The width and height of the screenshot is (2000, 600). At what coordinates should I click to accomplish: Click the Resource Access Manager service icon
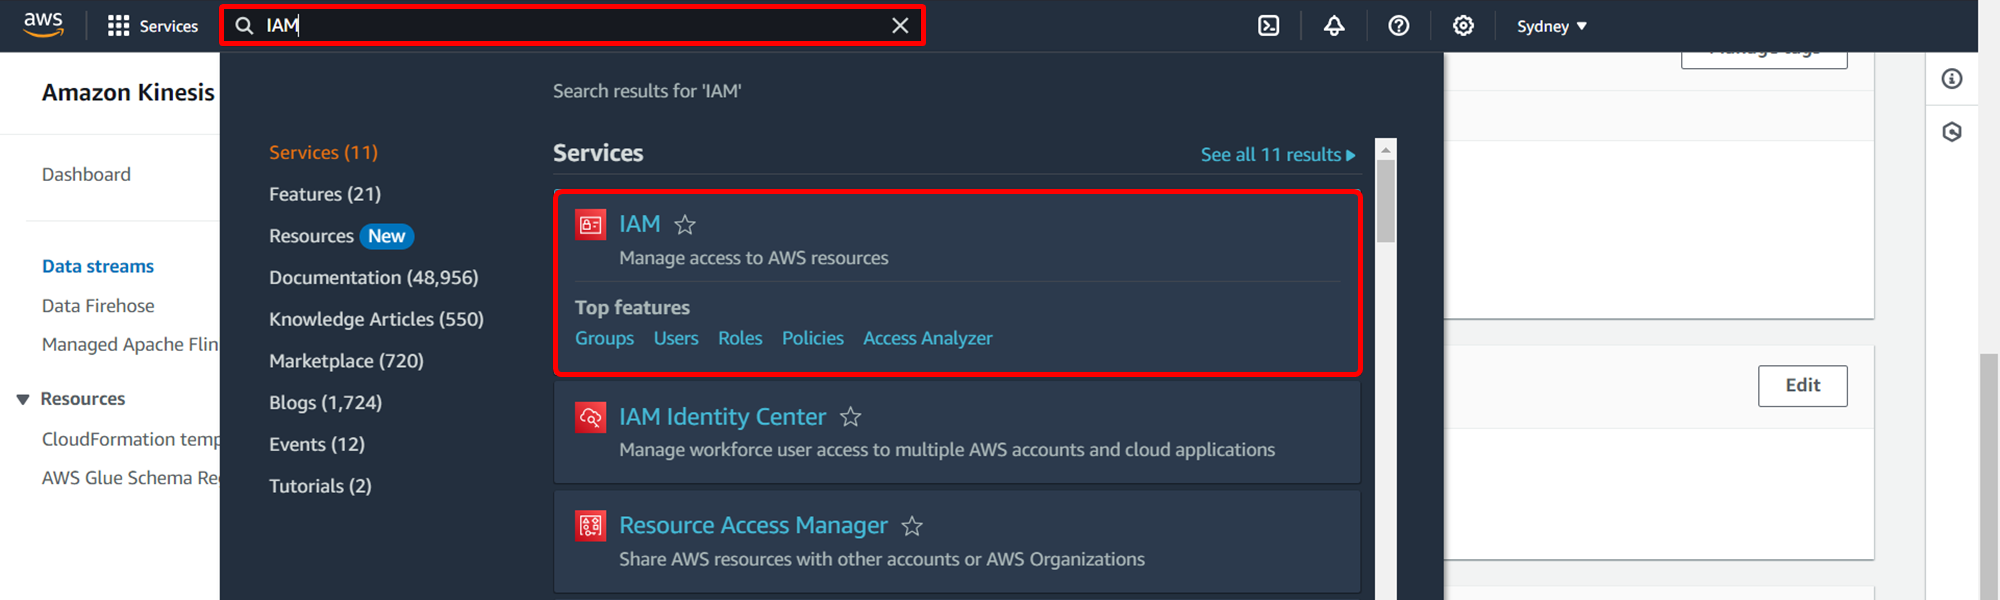(591, 526)
